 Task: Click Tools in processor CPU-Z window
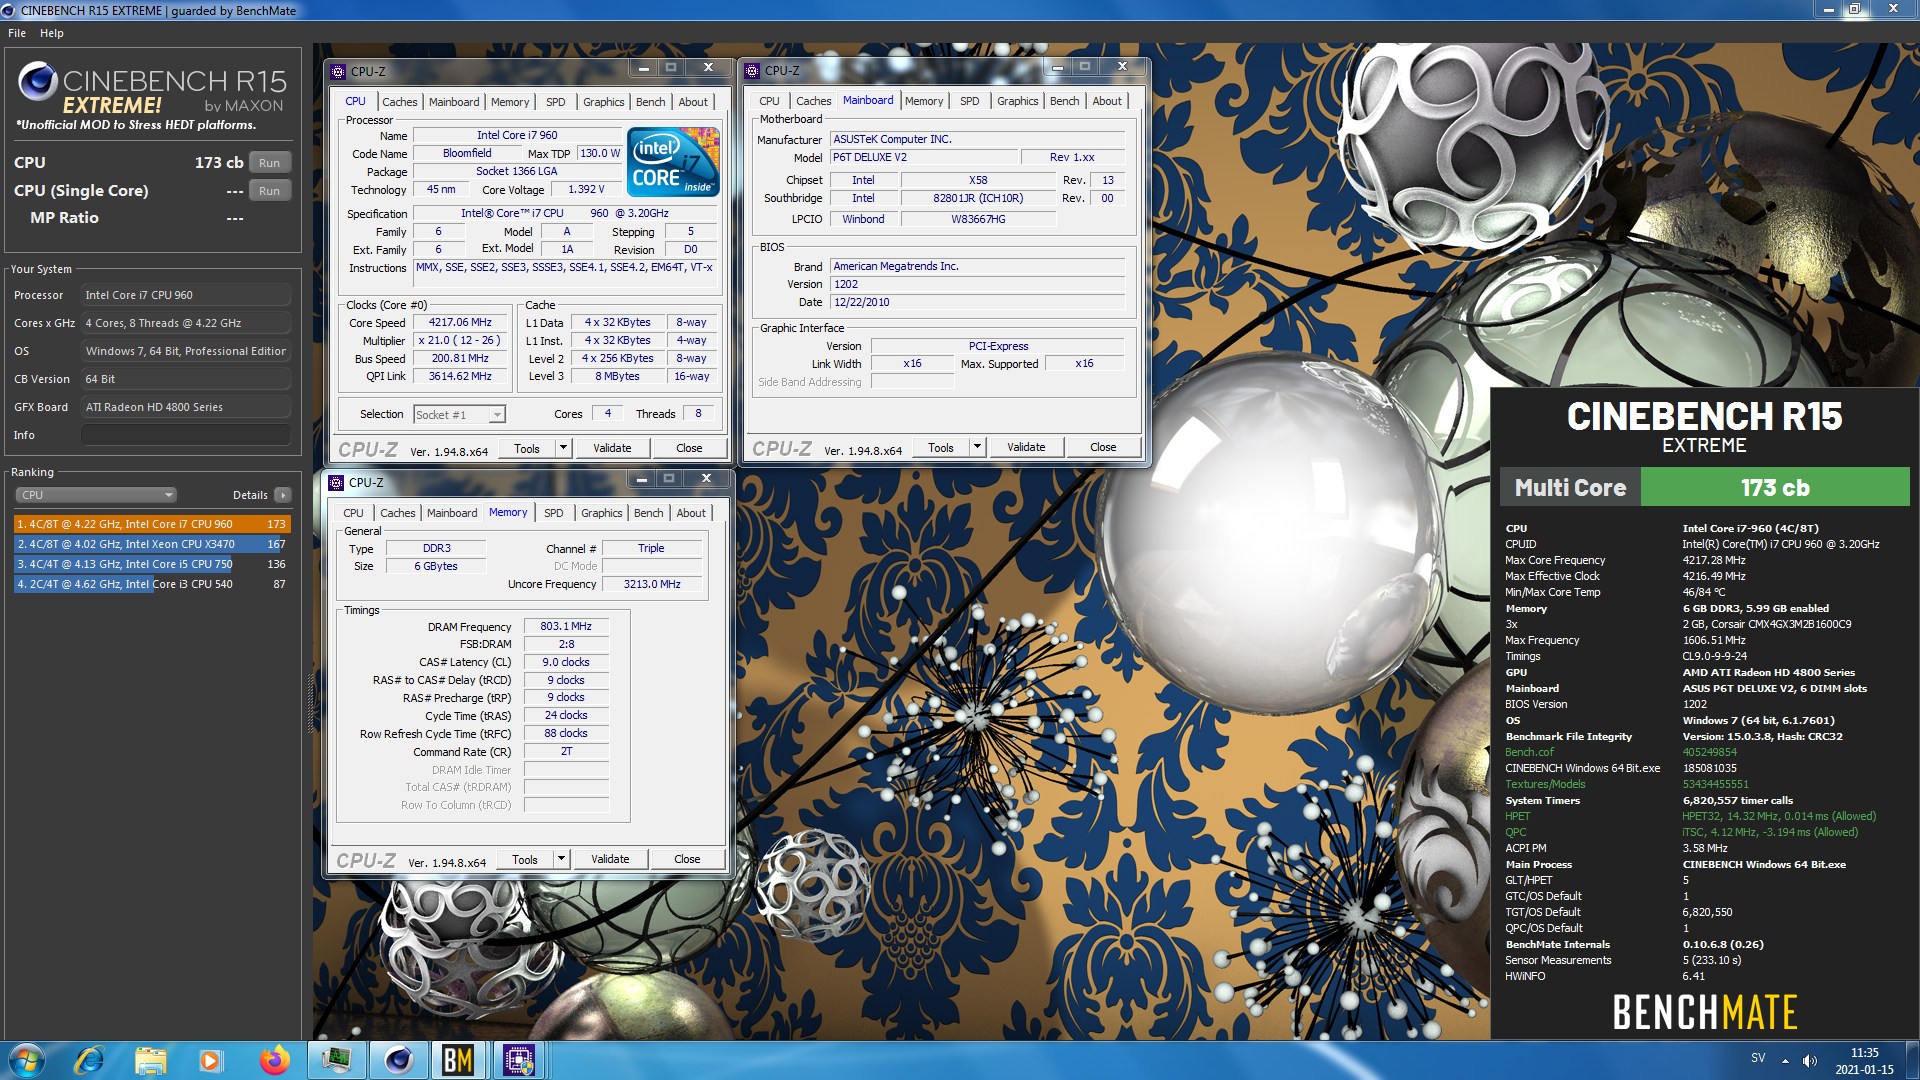point(527,448)
